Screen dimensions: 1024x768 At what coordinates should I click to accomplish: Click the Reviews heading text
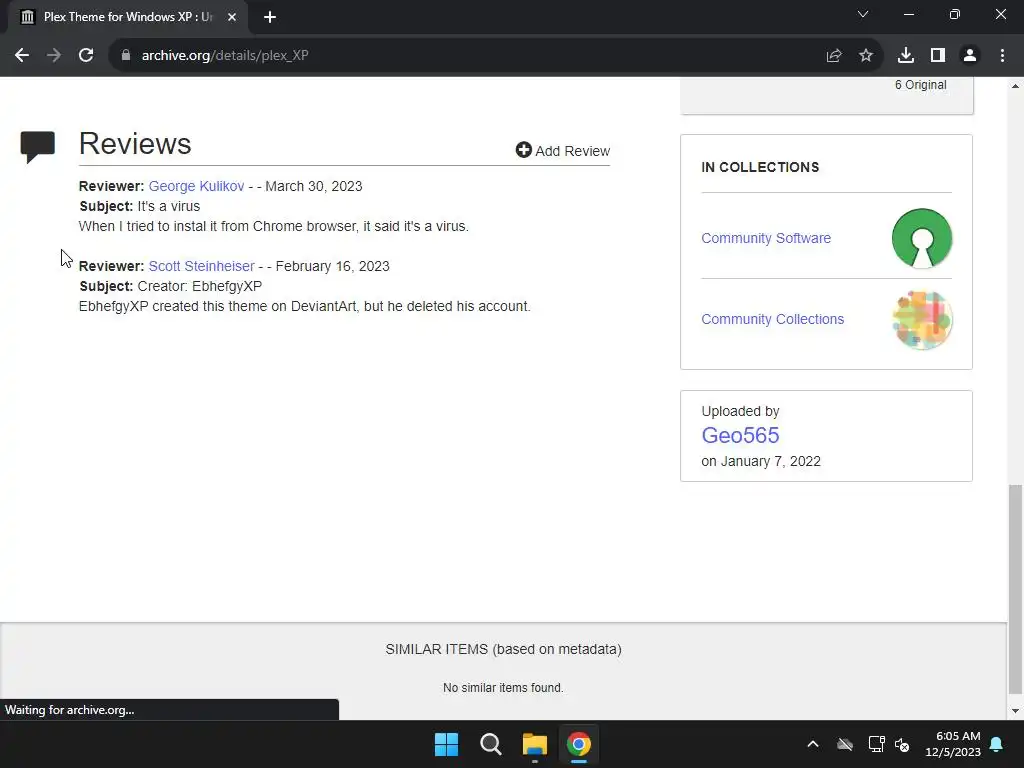pyautogui.click(x=135, y=144)
